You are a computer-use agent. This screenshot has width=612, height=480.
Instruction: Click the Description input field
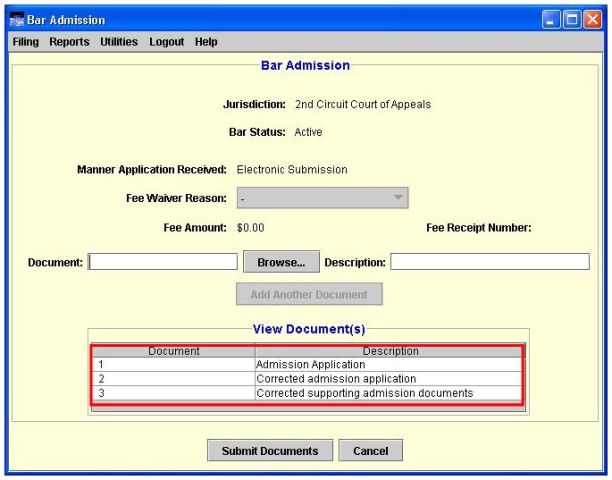tap(490, 261)
